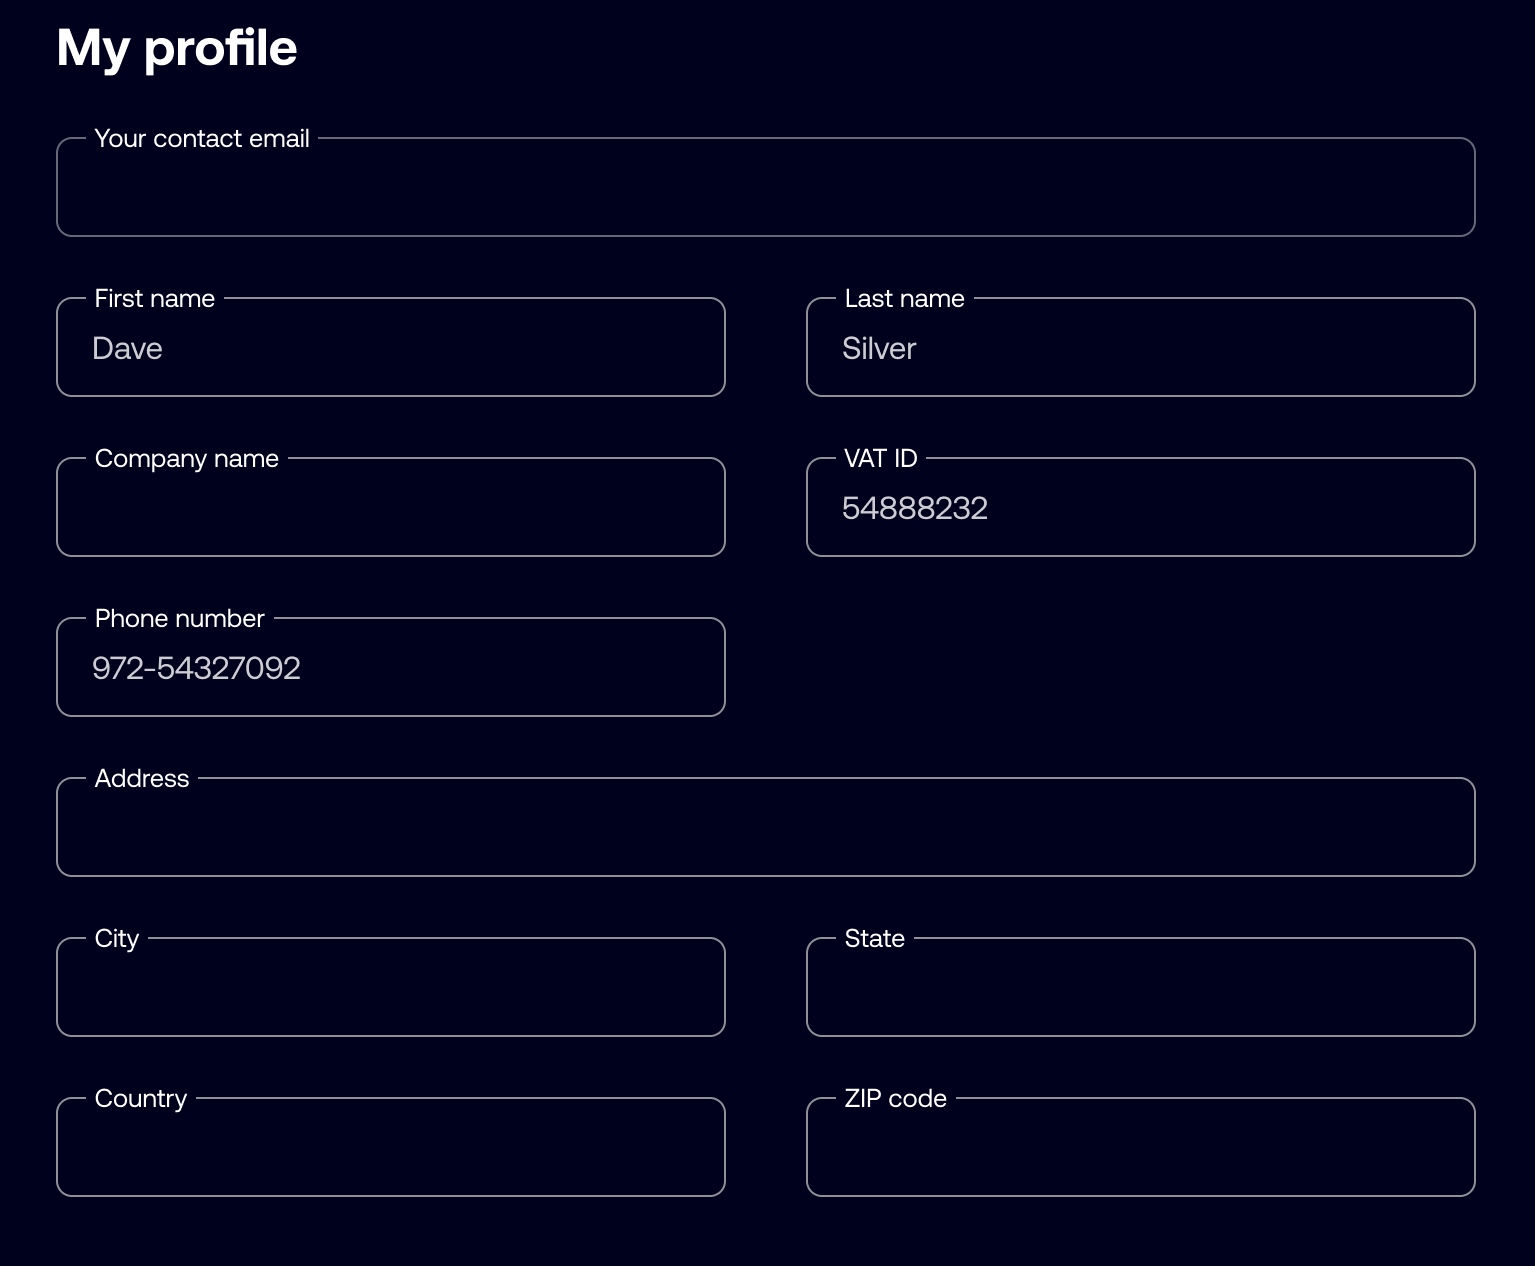1535x1266 pixels.
Task: Click the Last name field containing Silver
Action: 1141,347
